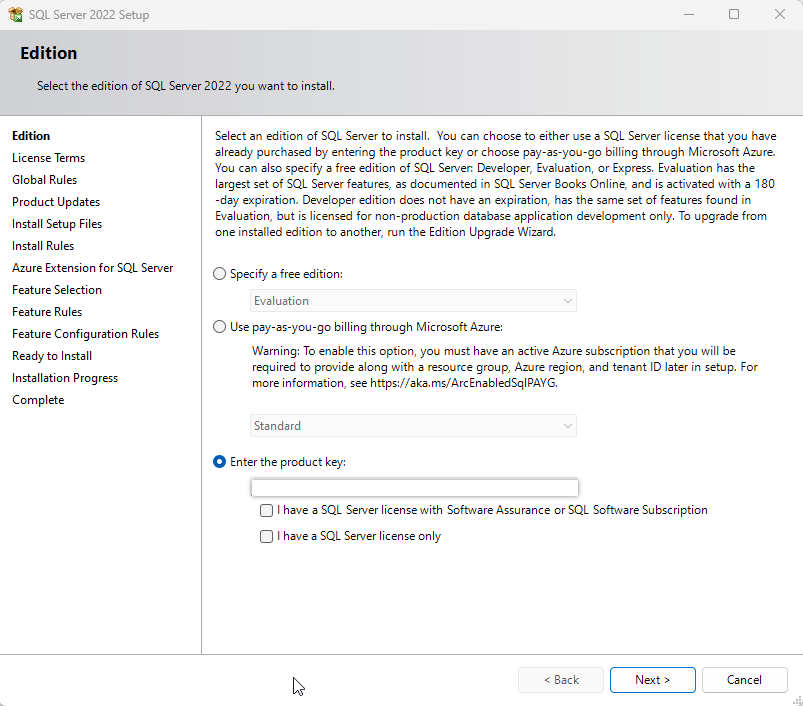The image size is (803, 706).
Task: Check the Software Assurance license checkbox
Action: coord(266,510)
